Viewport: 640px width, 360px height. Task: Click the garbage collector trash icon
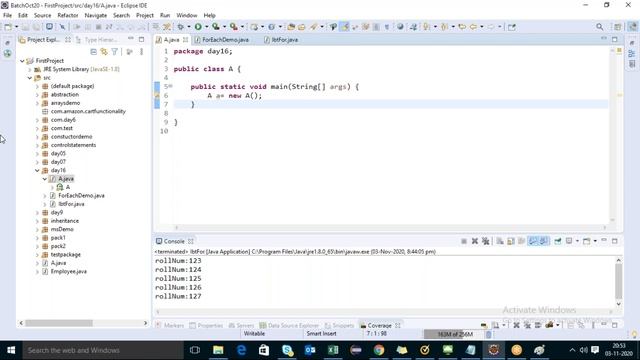[489, 334]
